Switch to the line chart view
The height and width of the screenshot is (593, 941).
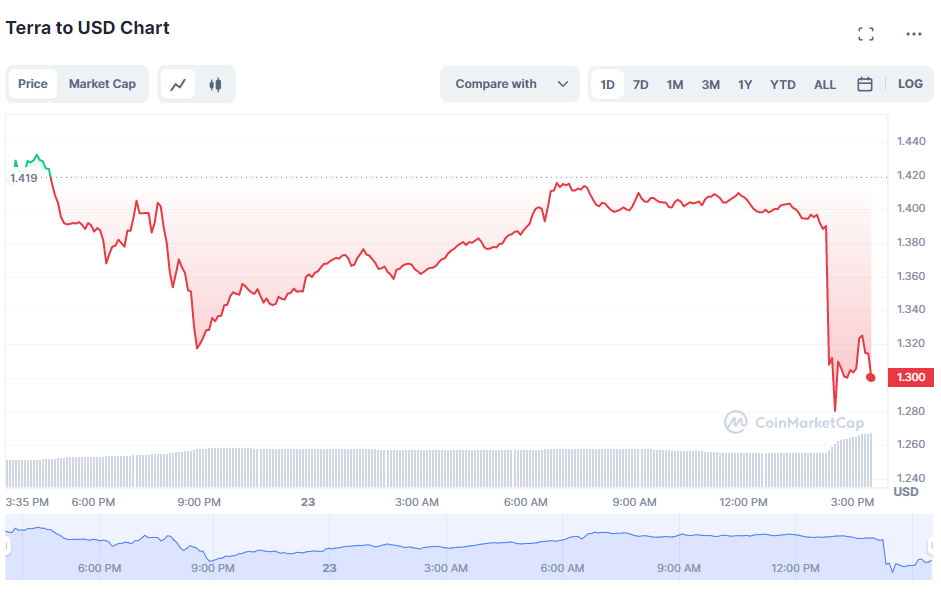pos(178,84)
